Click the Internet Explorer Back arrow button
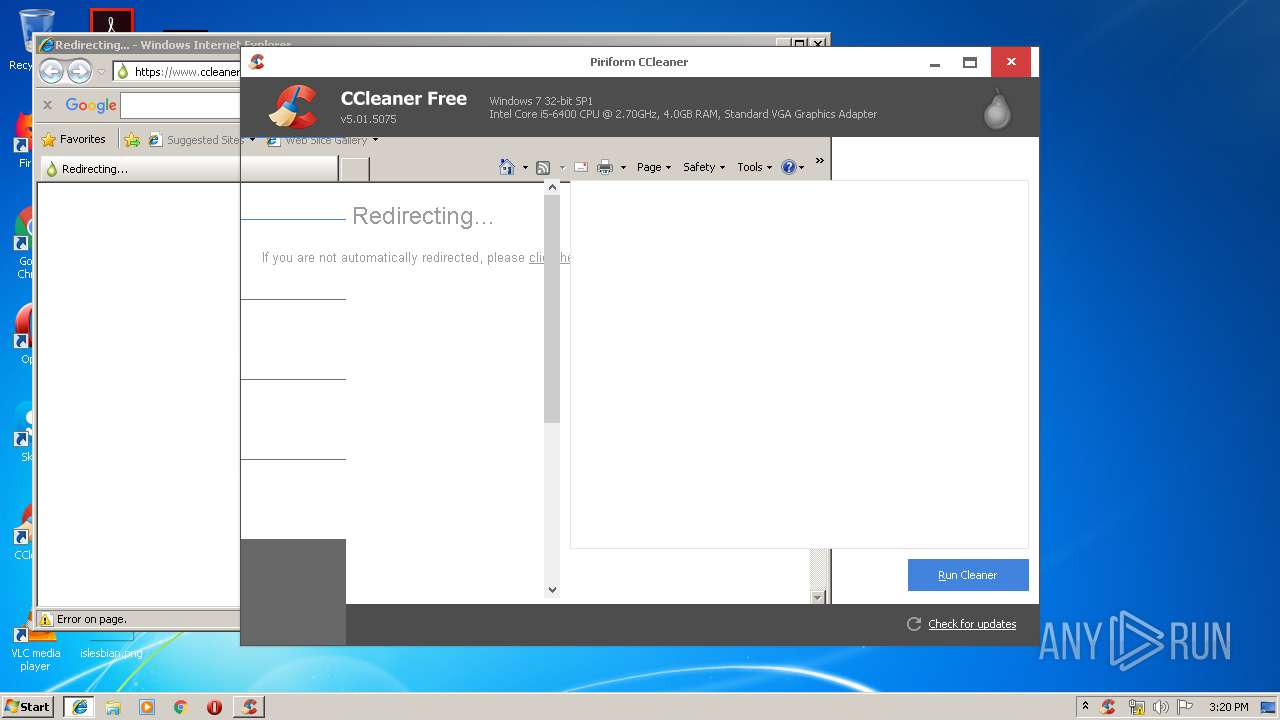The width and height of the screenshot is (1280, 720). pyautogui.click(x=51, y=71)
